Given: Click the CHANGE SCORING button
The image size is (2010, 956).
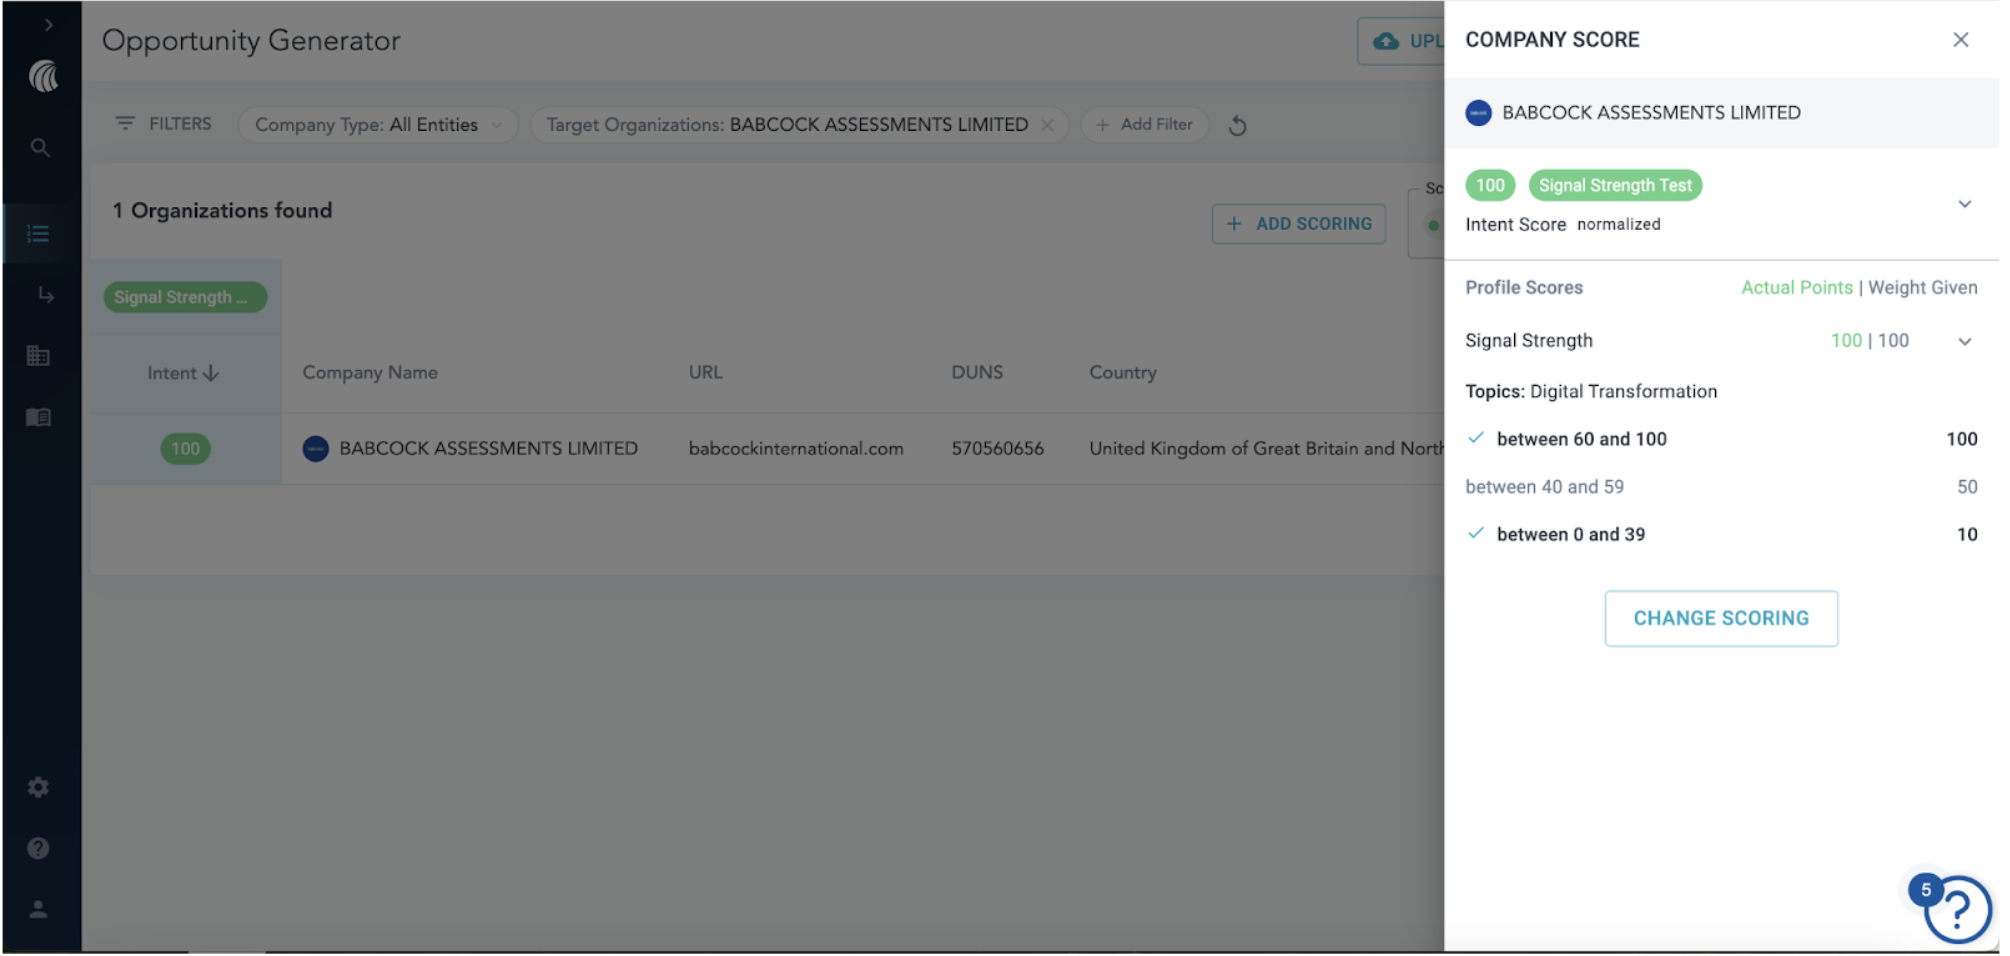Looking at the screenshot, I should pyautogui.click(x=1720, y=619).
